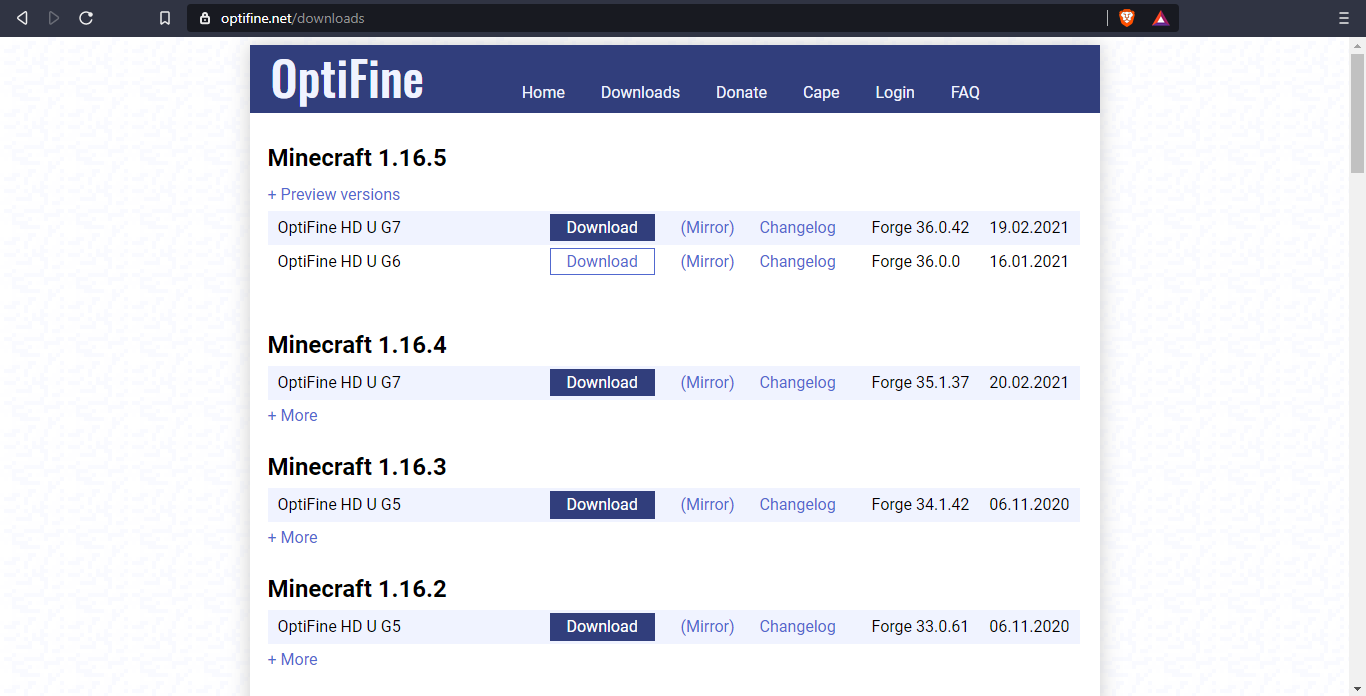Select the Minecraft 1.16.4 heading
The width and height of the screenshot is (1366, 696).
[x=357, y=345]
